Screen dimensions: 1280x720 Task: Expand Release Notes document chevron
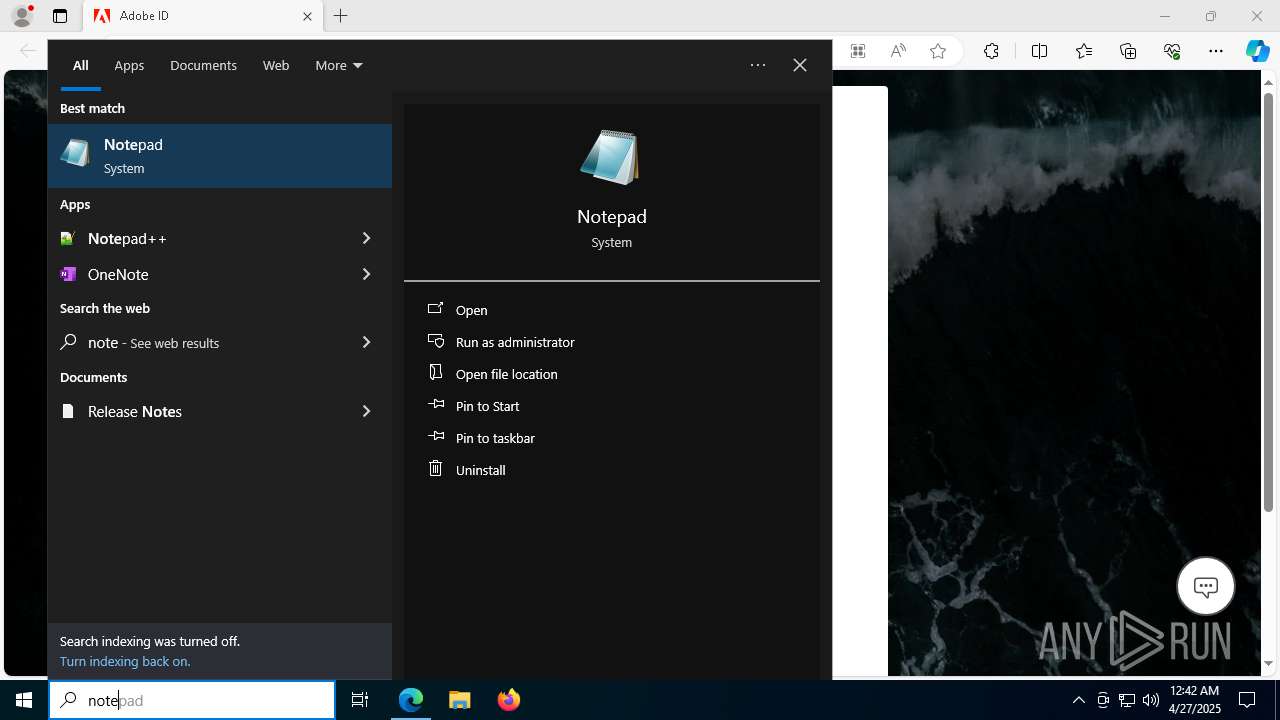366,411
